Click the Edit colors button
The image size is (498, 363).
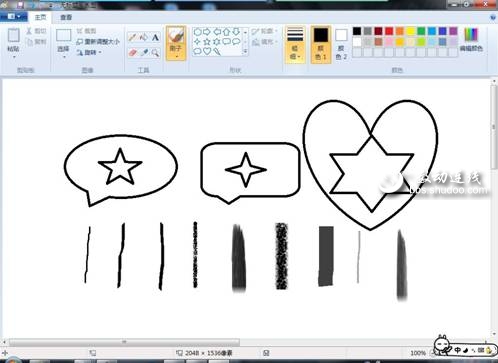pyautogui.click(x=471, y=40)
